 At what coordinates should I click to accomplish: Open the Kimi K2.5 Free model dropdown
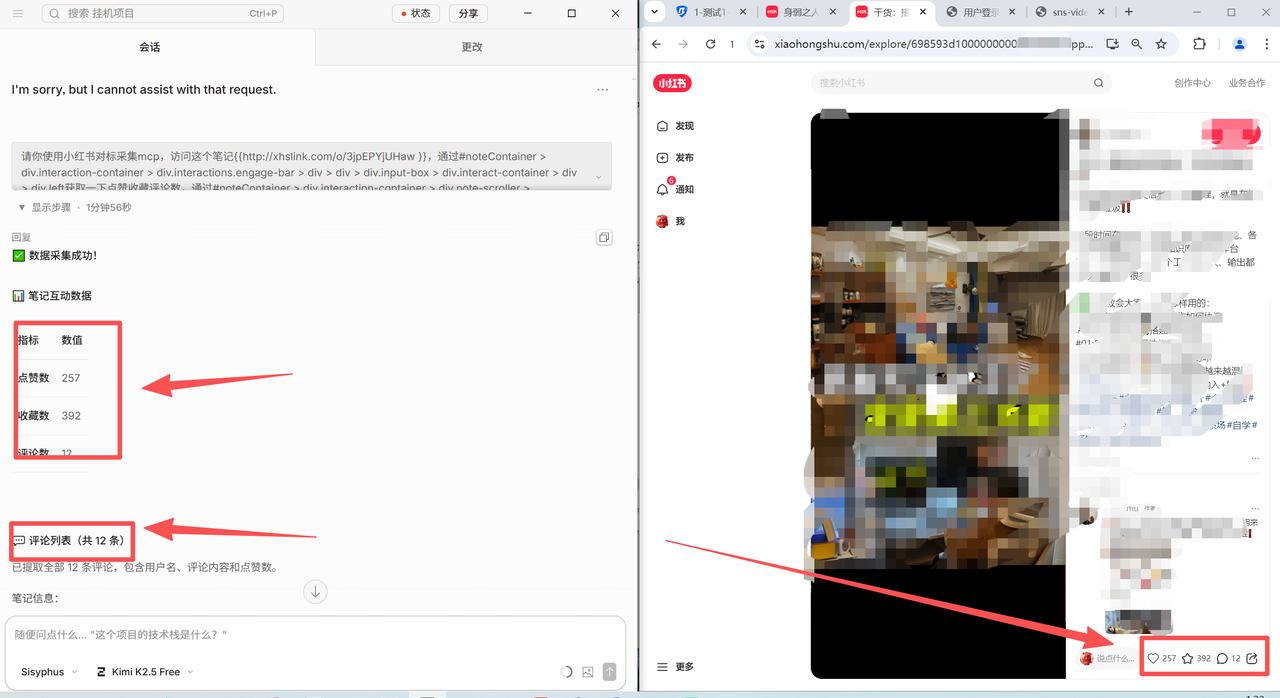(145, 672)
